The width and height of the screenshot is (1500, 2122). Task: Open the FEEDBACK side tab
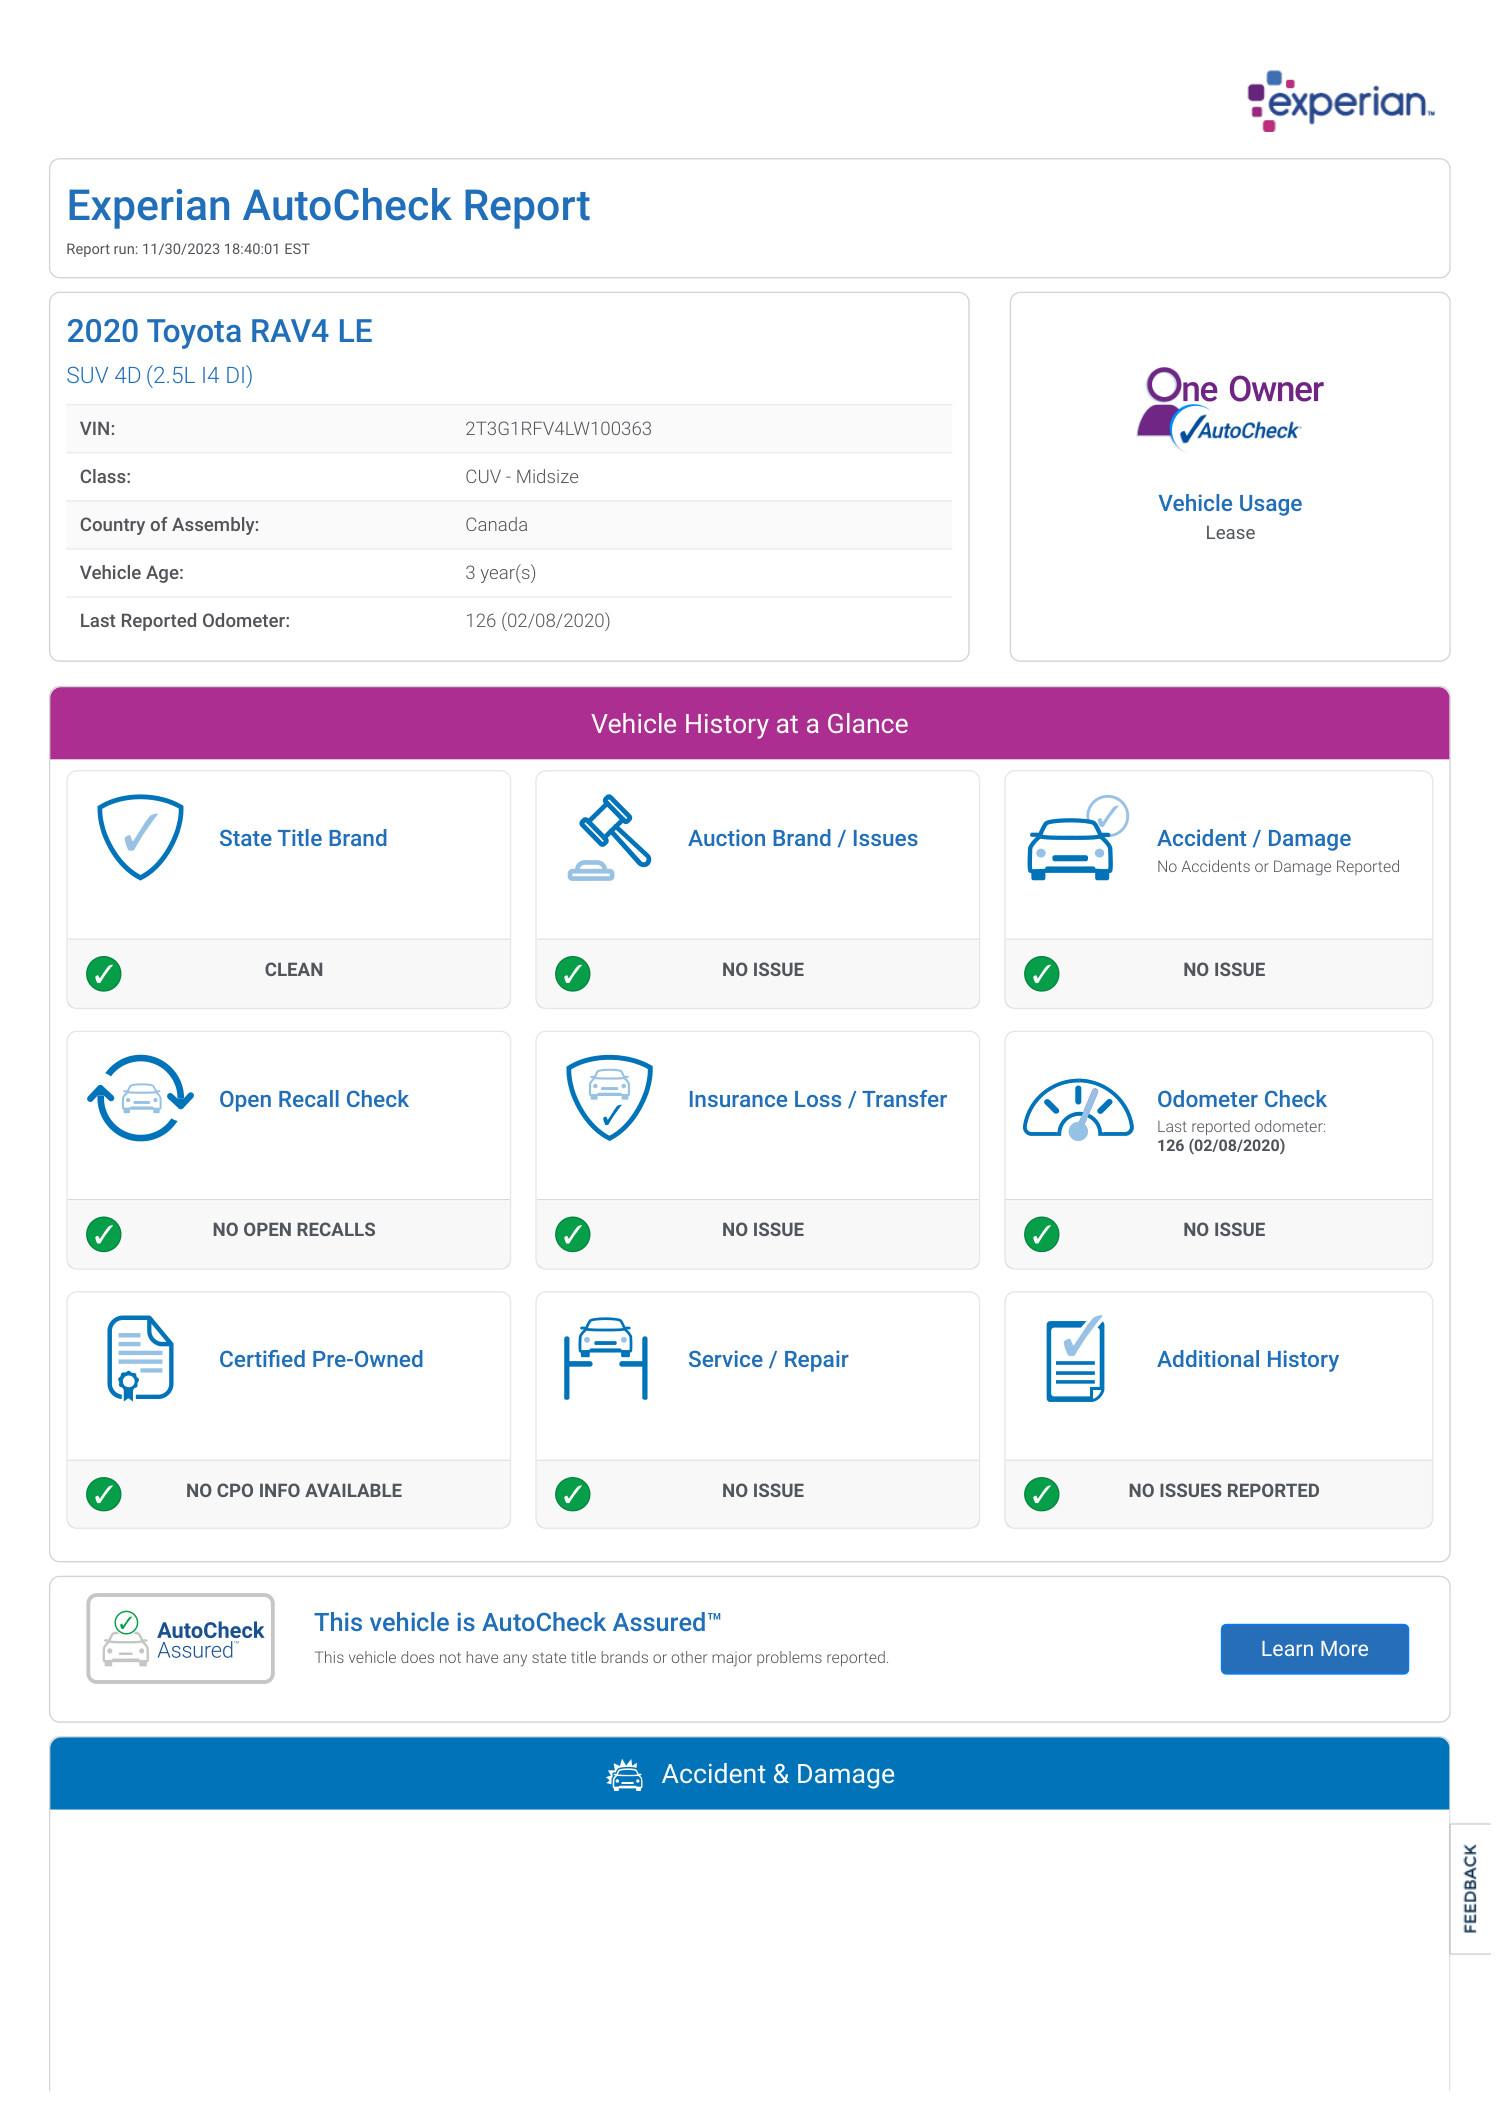[x=1470, y=1888]
